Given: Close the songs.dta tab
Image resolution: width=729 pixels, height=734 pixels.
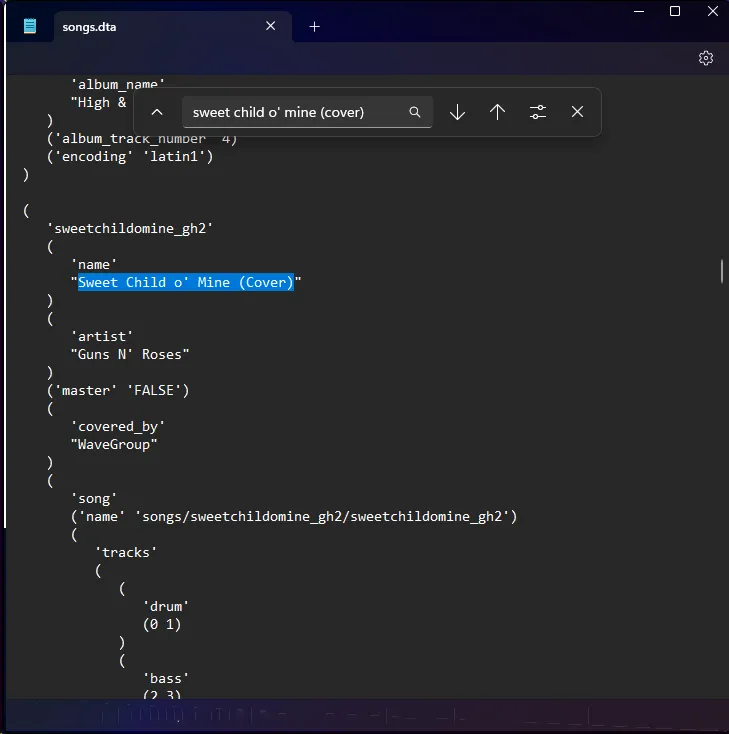Looking at the screenshot, I should 271,26.
